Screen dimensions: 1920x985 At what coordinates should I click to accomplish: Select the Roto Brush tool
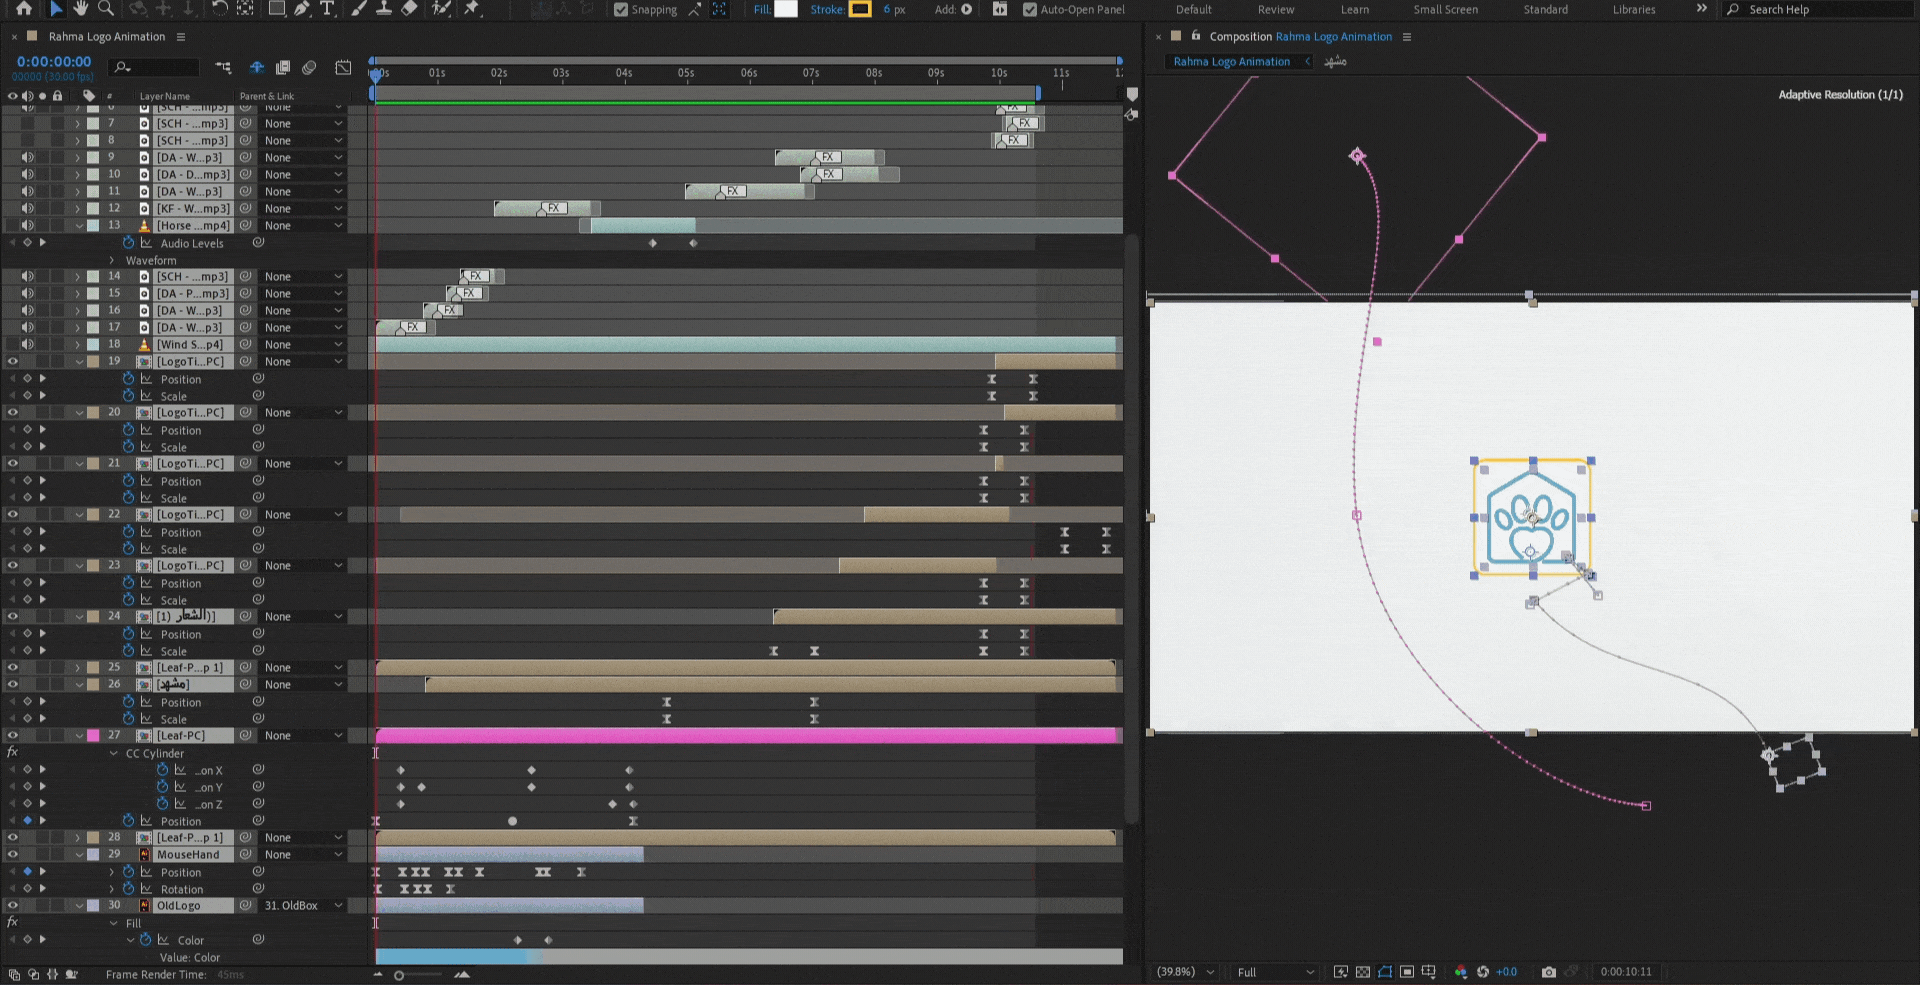coord(441,8)
